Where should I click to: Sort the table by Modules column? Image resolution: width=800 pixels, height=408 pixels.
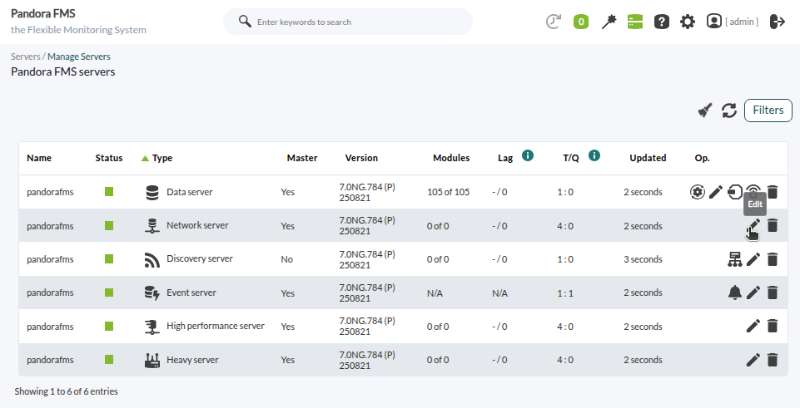(x=451, y=158)
